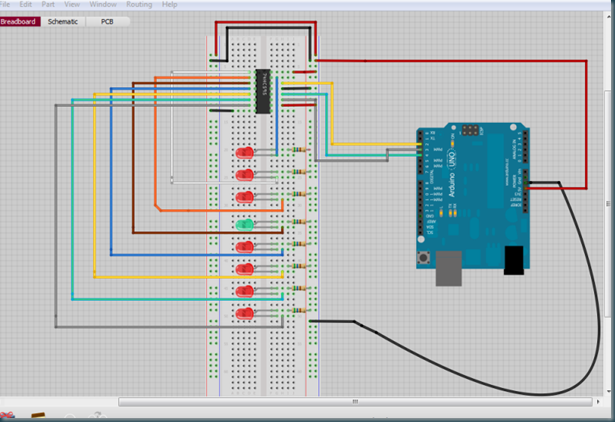Select the bottommost red LED

click(x=244, y=314)
